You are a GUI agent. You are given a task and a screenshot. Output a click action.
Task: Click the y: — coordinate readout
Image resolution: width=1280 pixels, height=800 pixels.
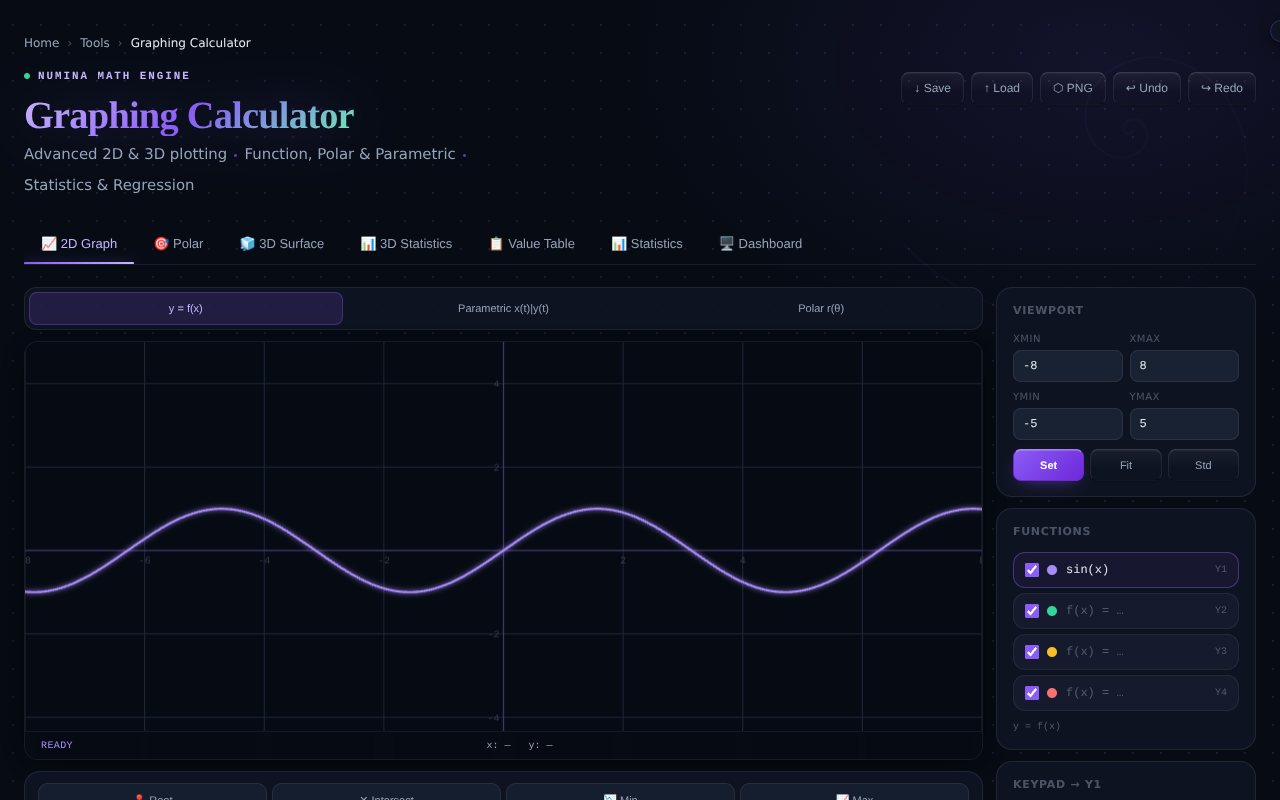[540, 745]
